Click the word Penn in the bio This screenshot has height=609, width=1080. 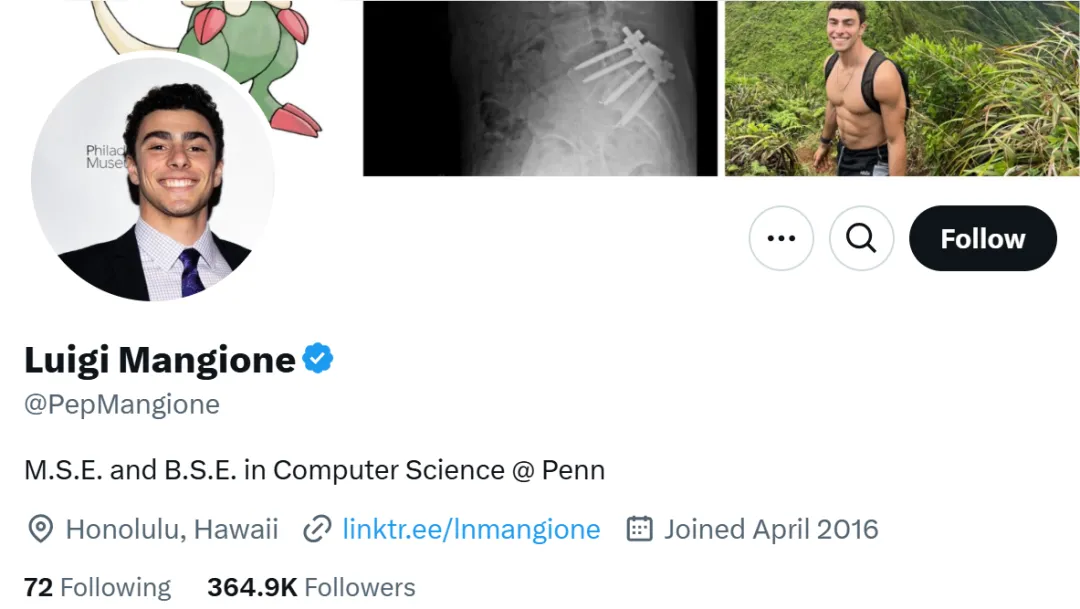(573, 470)
